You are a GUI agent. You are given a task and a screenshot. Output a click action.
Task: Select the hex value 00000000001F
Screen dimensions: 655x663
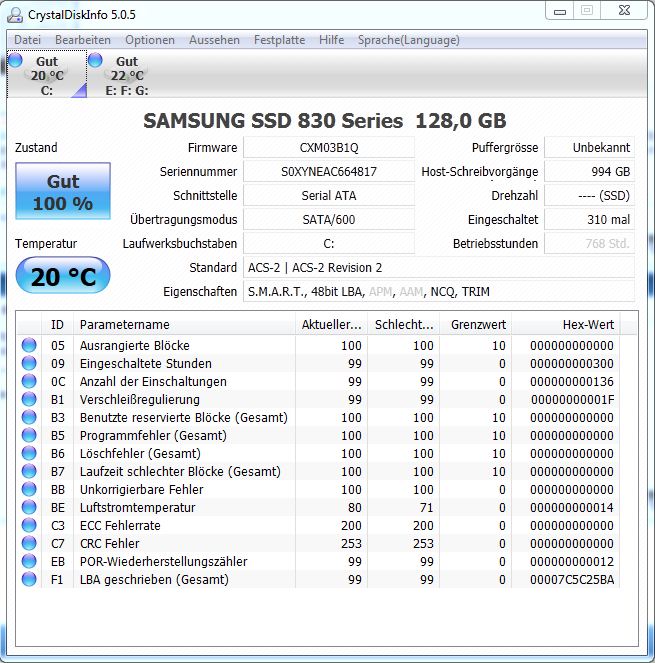(573, 399)
